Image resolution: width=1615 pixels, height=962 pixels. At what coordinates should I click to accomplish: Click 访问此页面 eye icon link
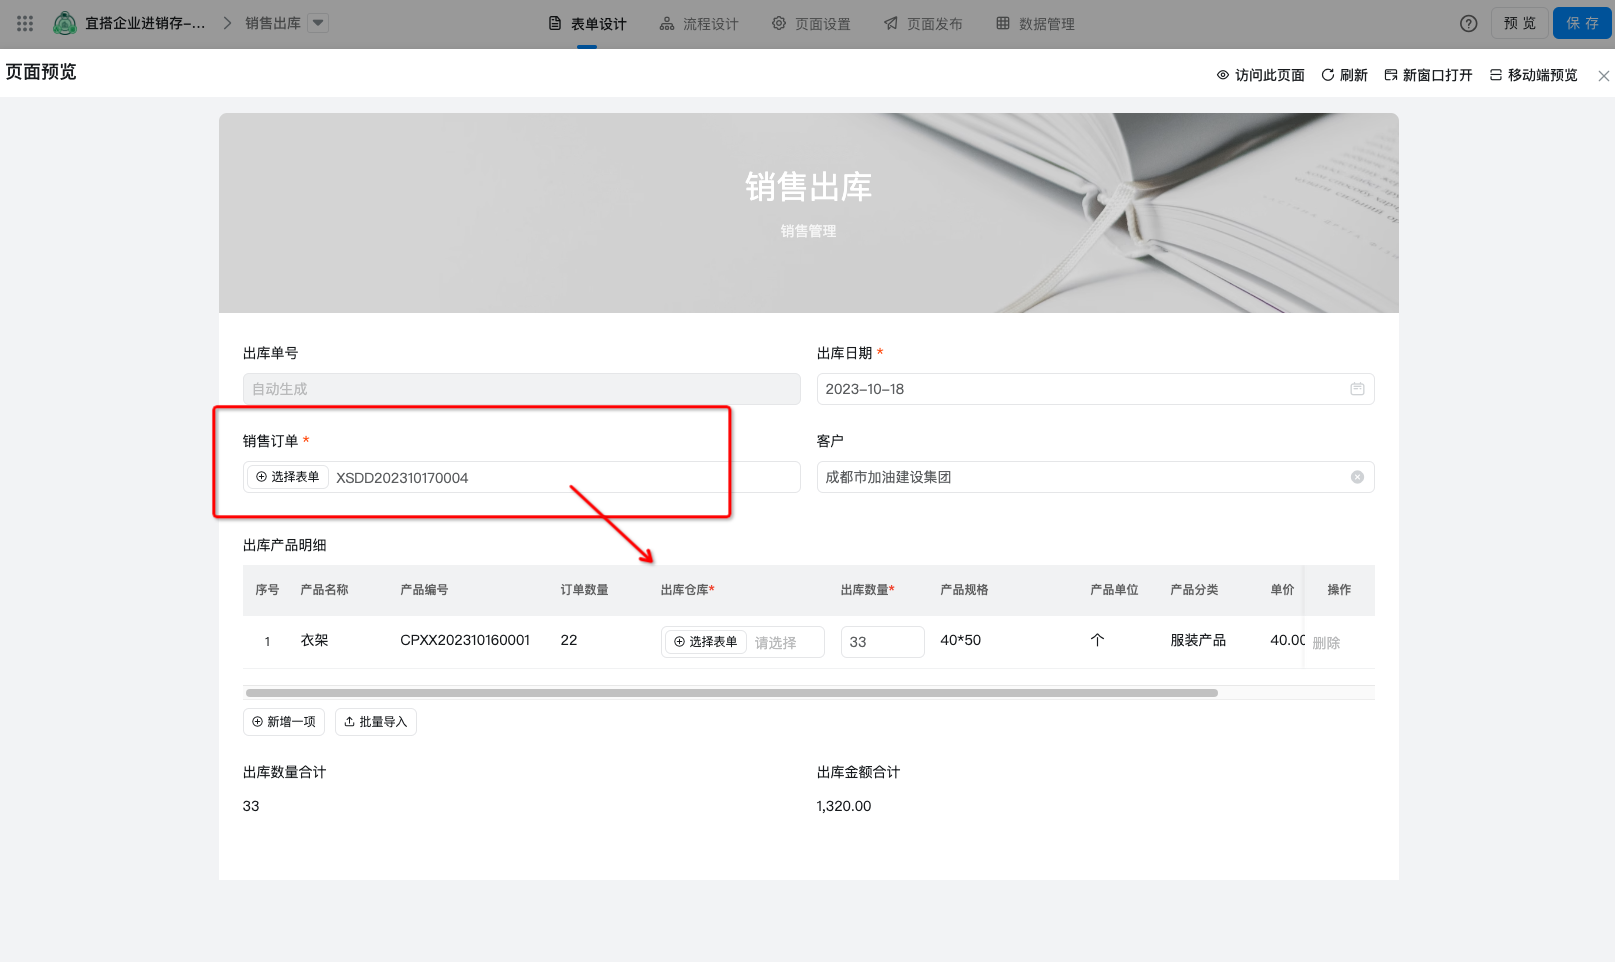pos(1260,75)
